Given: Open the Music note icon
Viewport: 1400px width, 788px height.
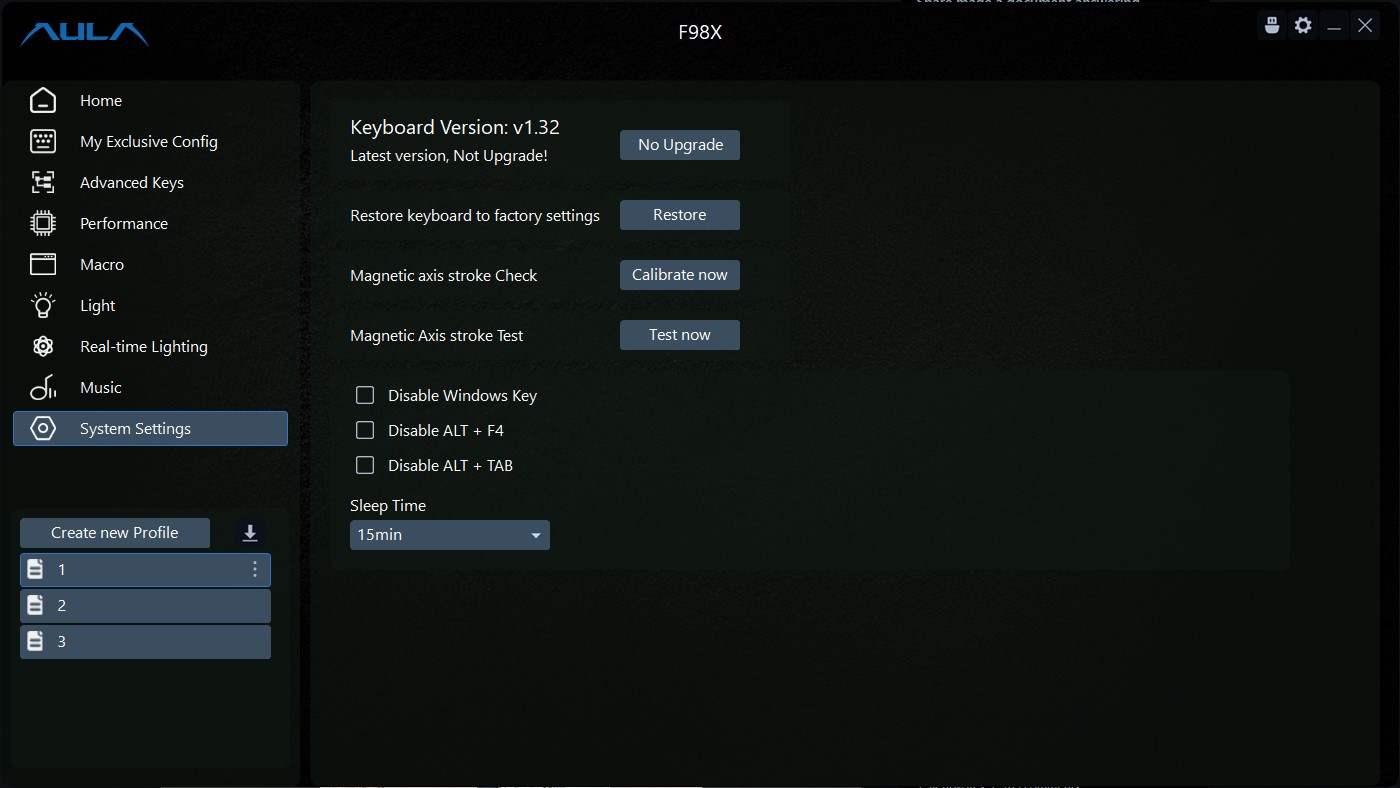Looking at the screenshot, I should click(x=43, y=387).
